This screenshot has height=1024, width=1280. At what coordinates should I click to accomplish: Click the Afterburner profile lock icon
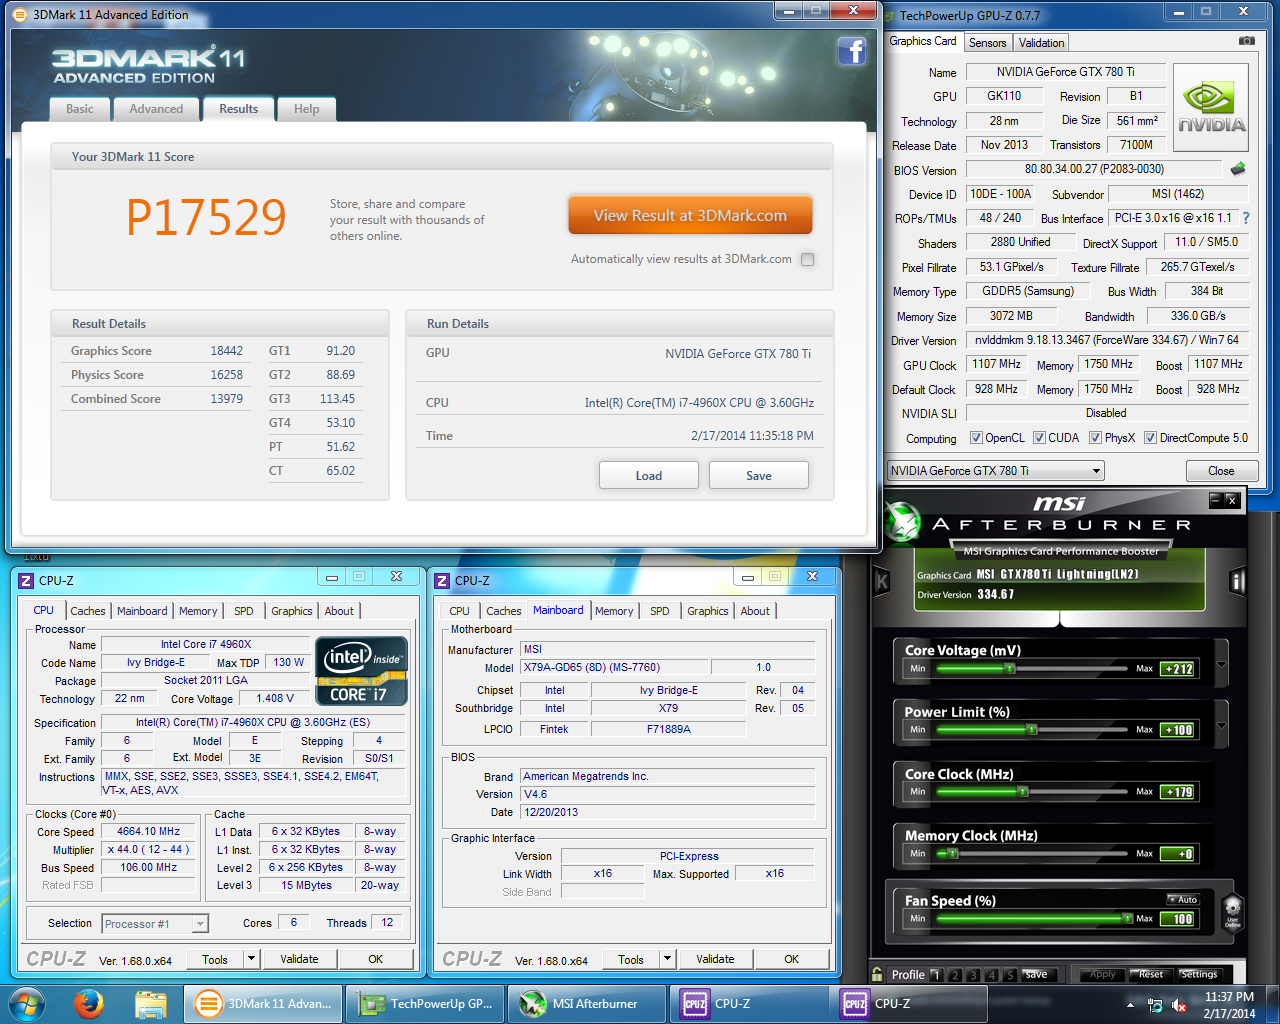click(x=877, y=974)
